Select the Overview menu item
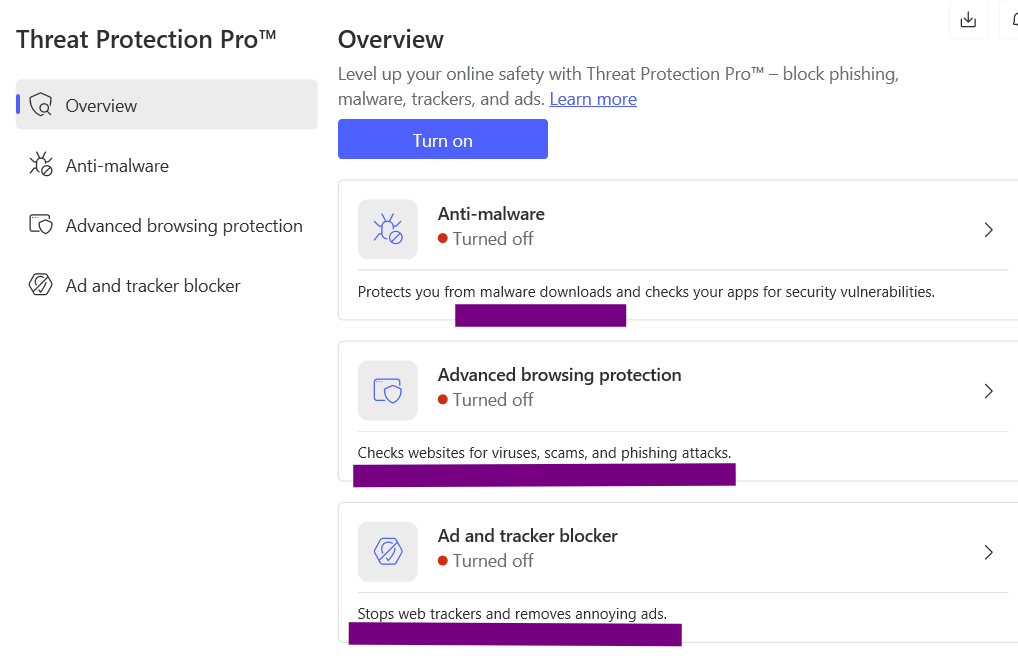 point(102,105)
